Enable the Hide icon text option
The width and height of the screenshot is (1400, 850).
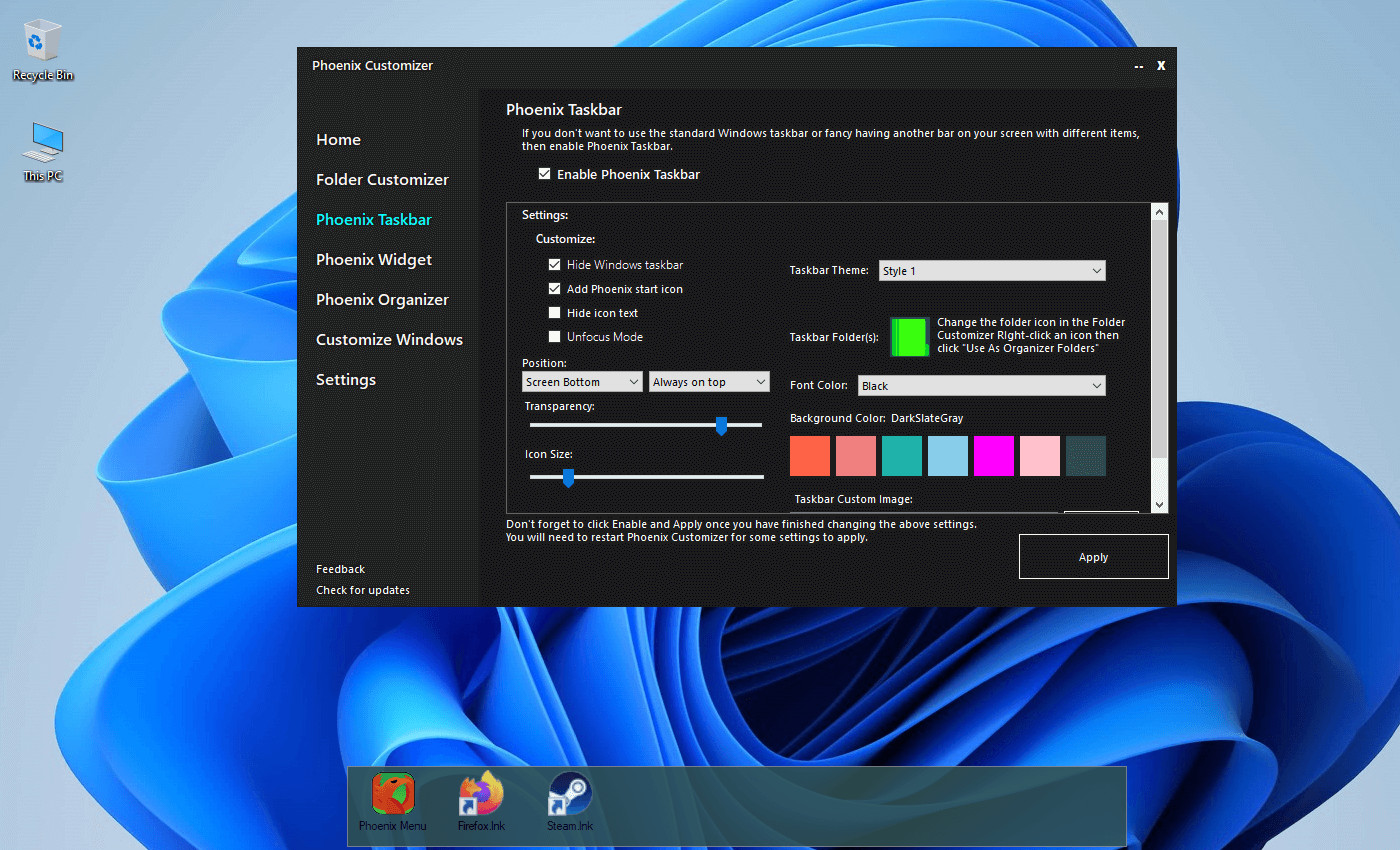555,313
